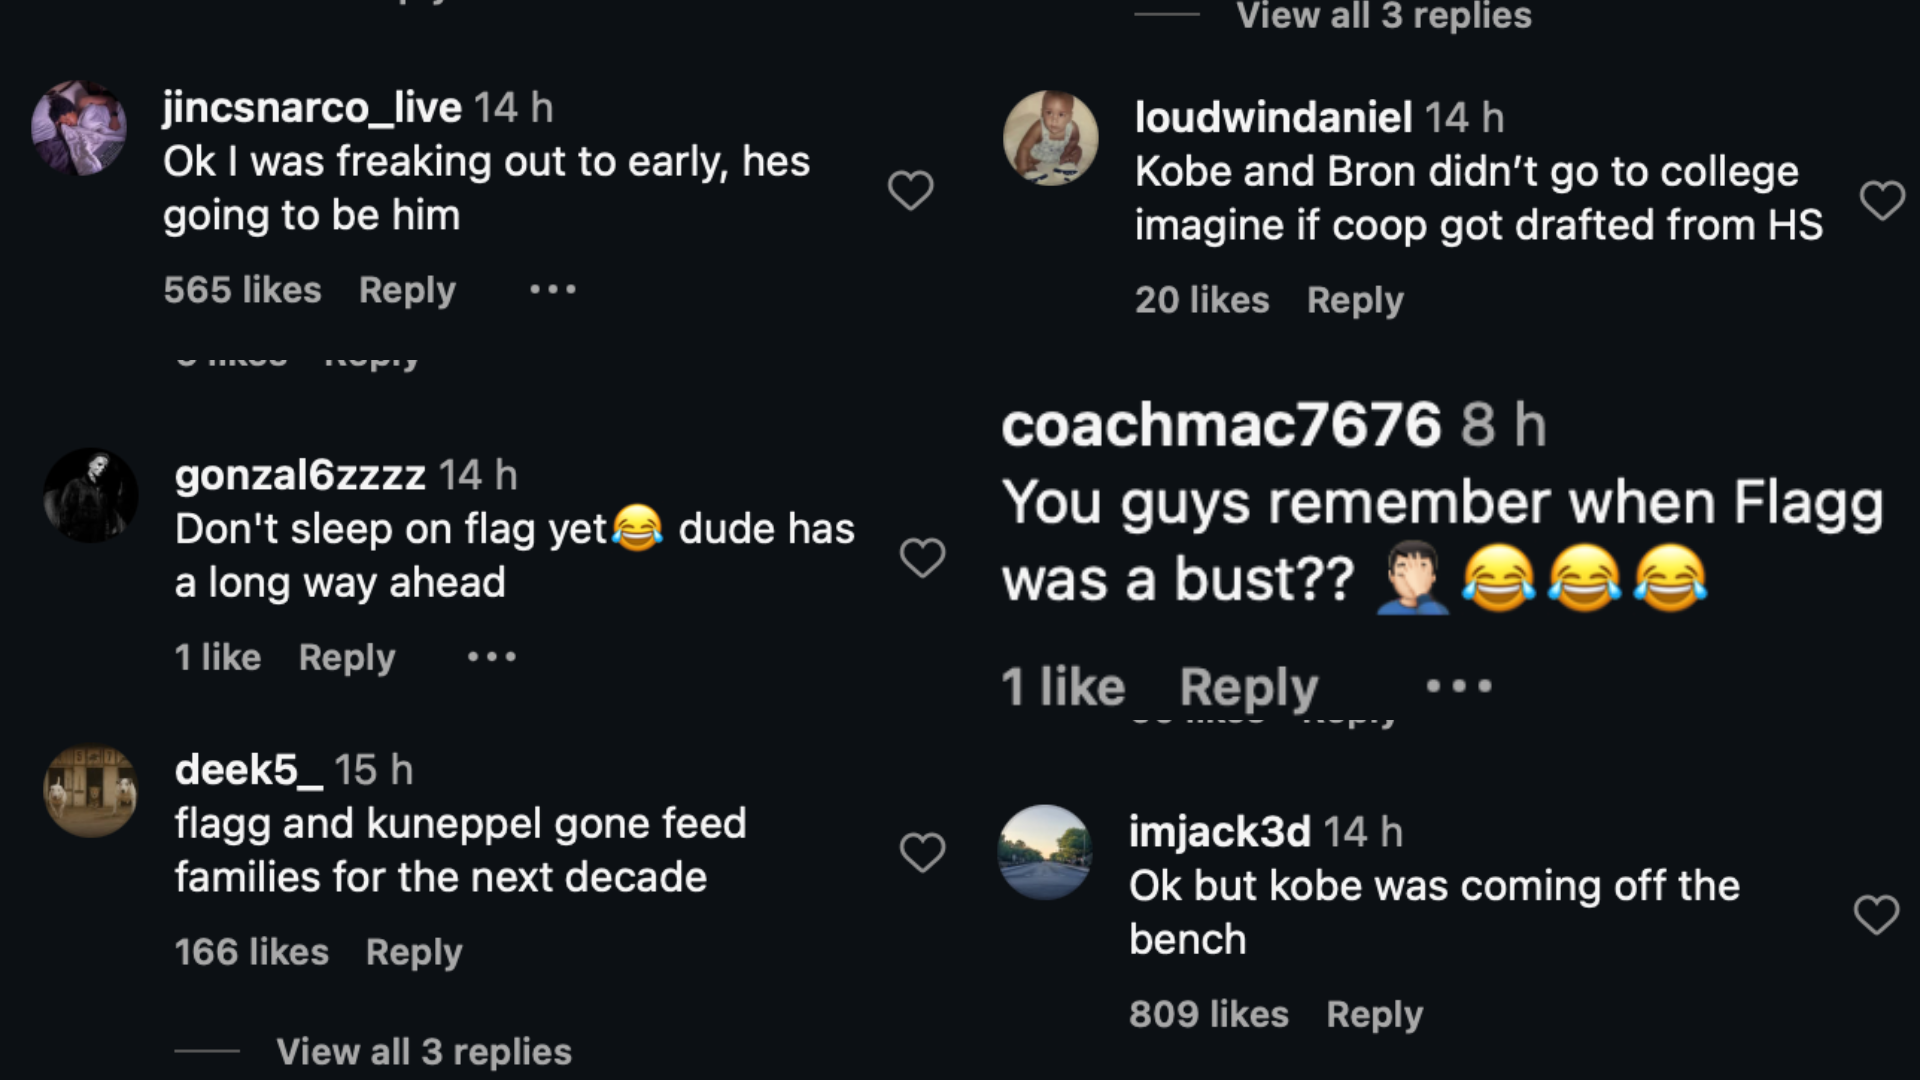
Task: Open more options on jincsnarco_live's comment
Action: point(552,290)
